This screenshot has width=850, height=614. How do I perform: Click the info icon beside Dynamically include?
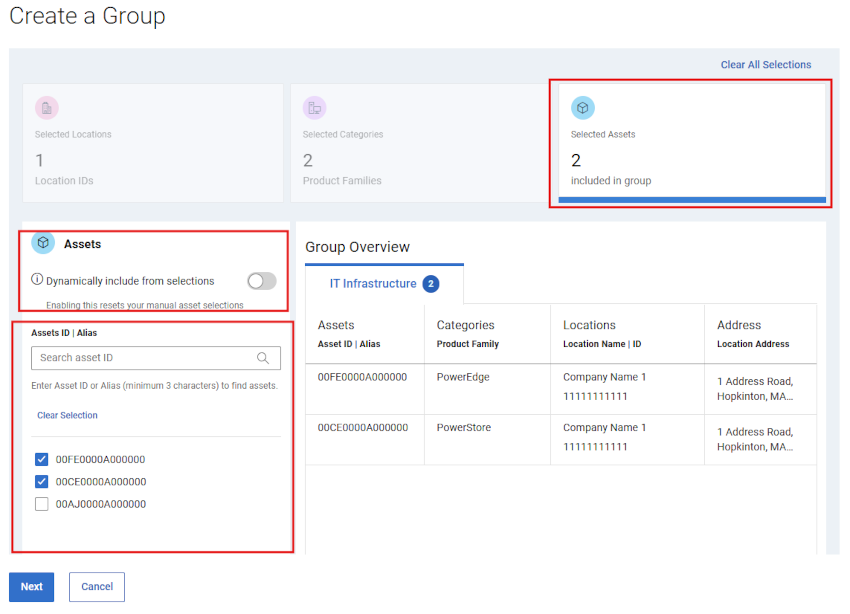coord(37,280)
